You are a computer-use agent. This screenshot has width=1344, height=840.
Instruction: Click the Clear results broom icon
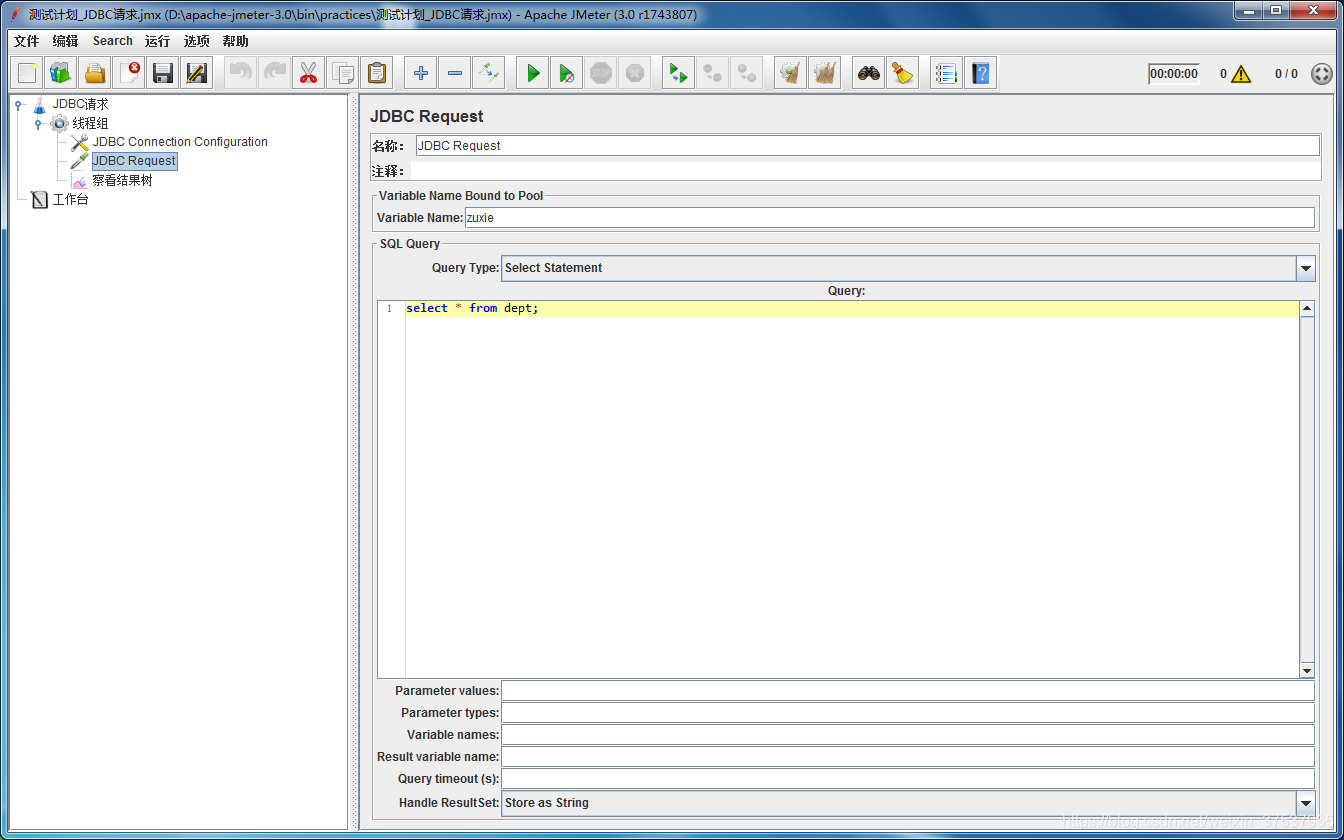pos(791,73)
